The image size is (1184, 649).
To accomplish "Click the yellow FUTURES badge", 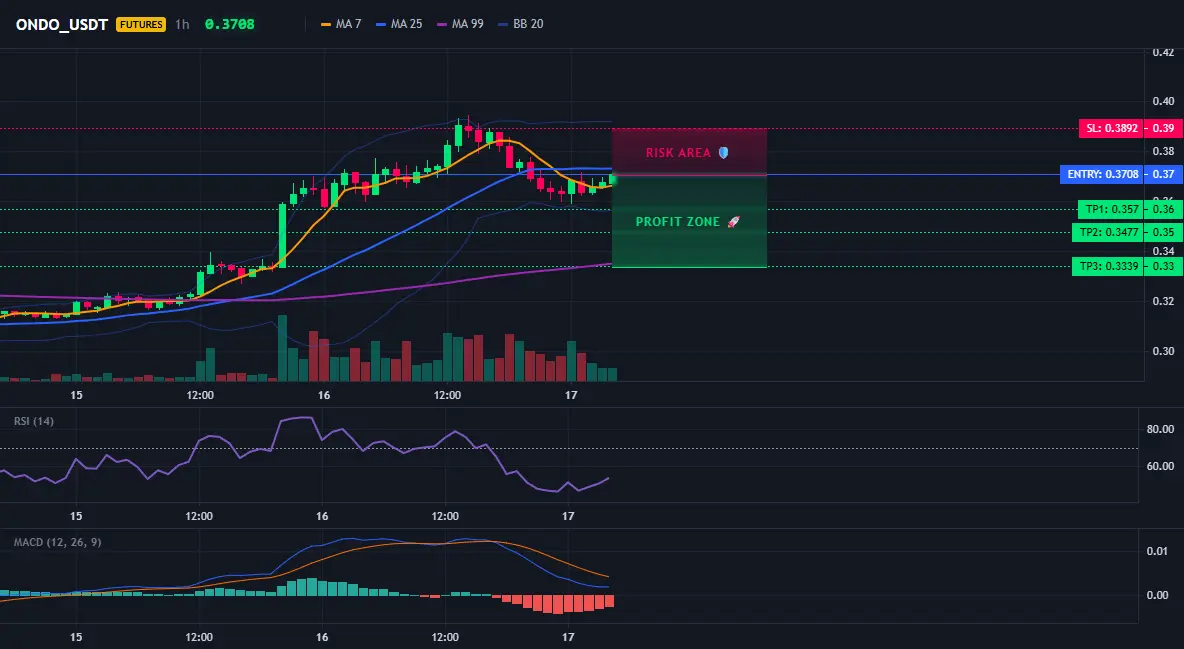I will 140,24.
